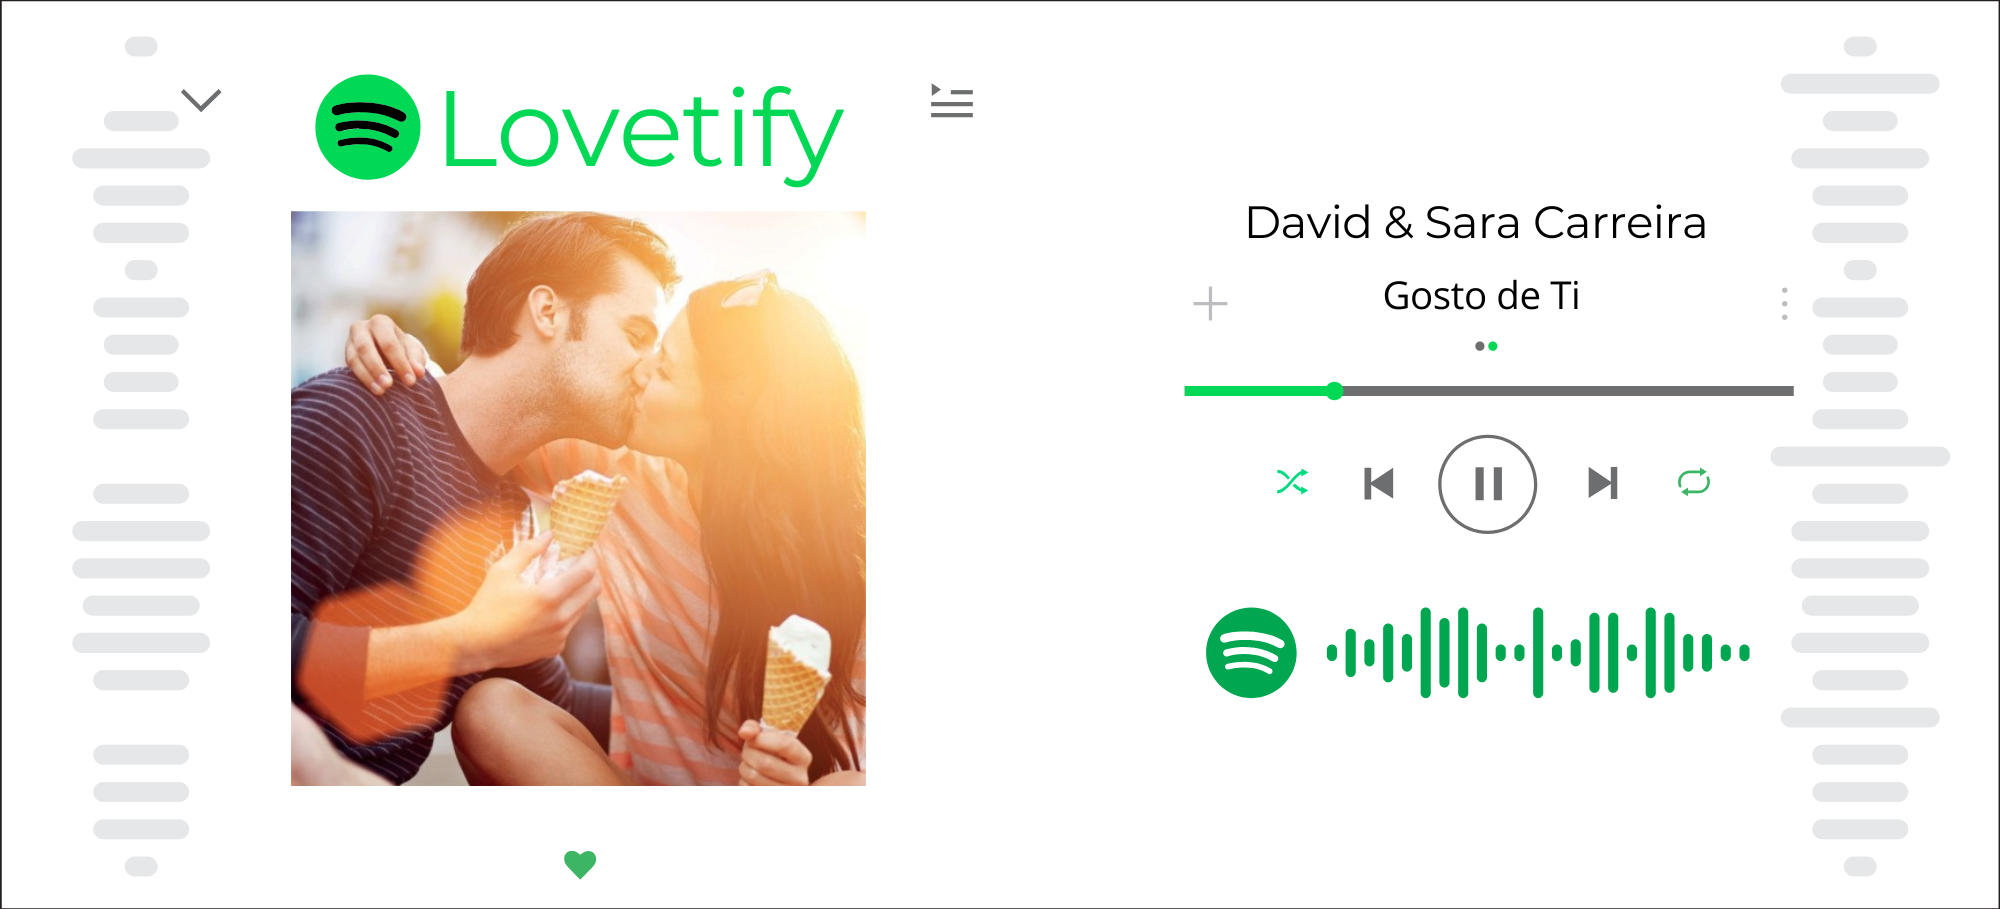Click the Spotify code soundwave bars
The height and width of the screenshot is (909, 2000).
tap(1538, 652)
